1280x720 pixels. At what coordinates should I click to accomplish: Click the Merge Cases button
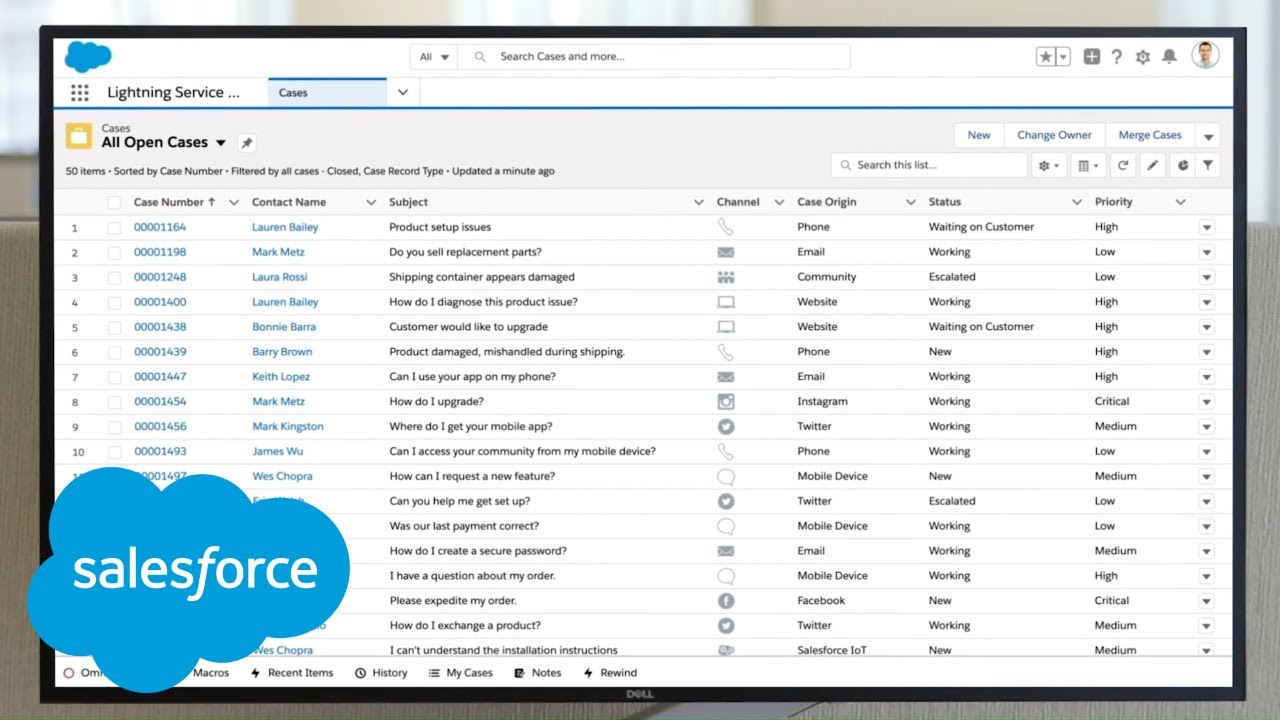coord(1150,136)
